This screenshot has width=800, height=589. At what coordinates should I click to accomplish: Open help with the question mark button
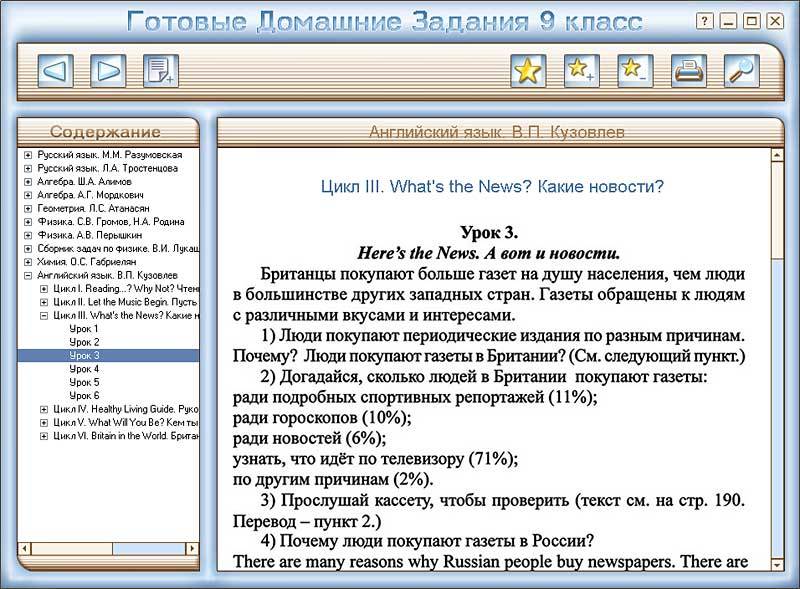[x=705, y=21]
